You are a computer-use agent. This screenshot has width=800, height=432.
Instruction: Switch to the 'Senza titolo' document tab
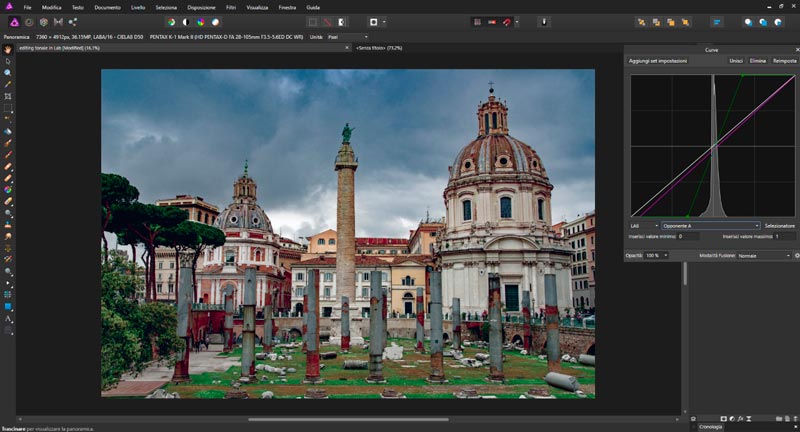[379, 48]
